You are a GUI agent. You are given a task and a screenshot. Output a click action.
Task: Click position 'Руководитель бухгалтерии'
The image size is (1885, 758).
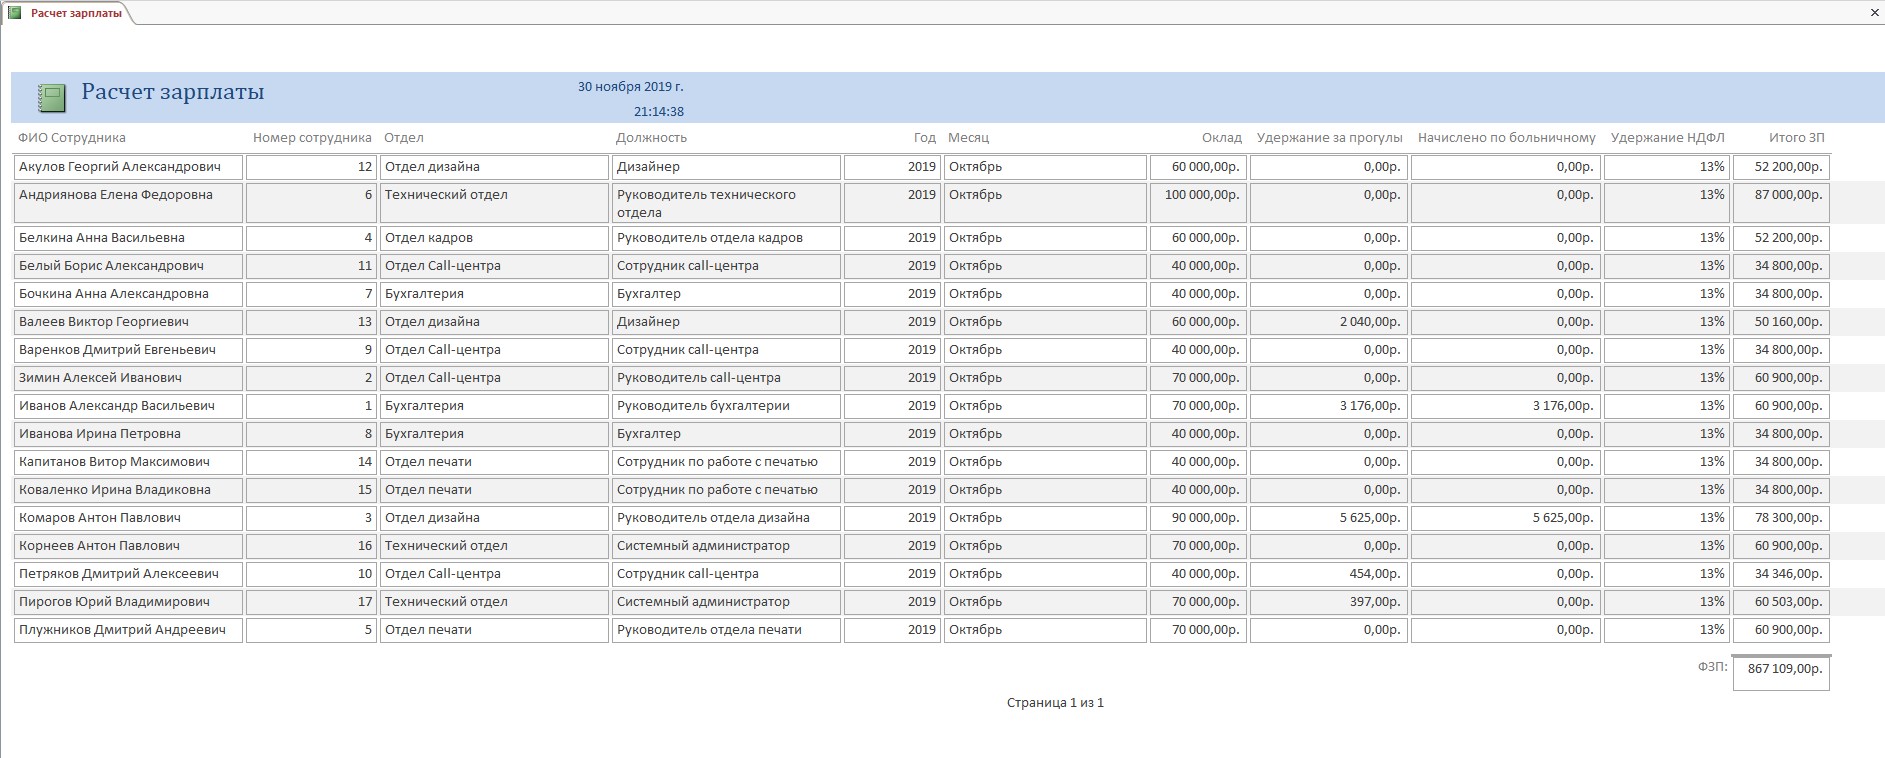coord(726,406)
